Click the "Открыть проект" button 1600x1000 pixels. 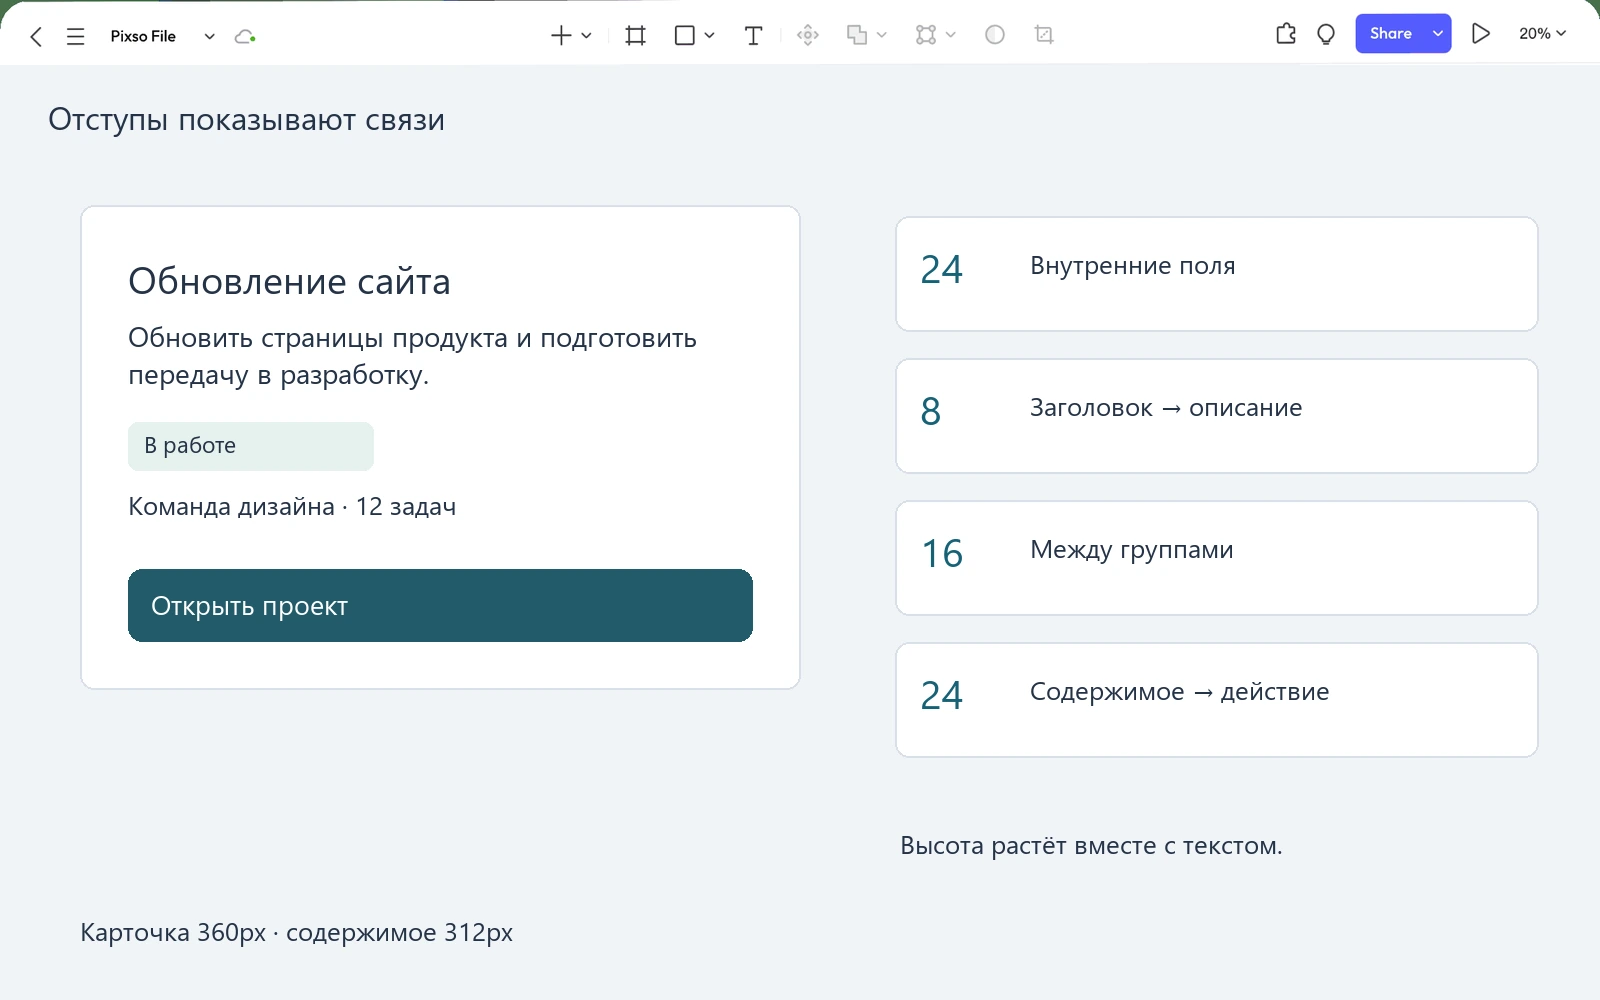click(440, 606)
